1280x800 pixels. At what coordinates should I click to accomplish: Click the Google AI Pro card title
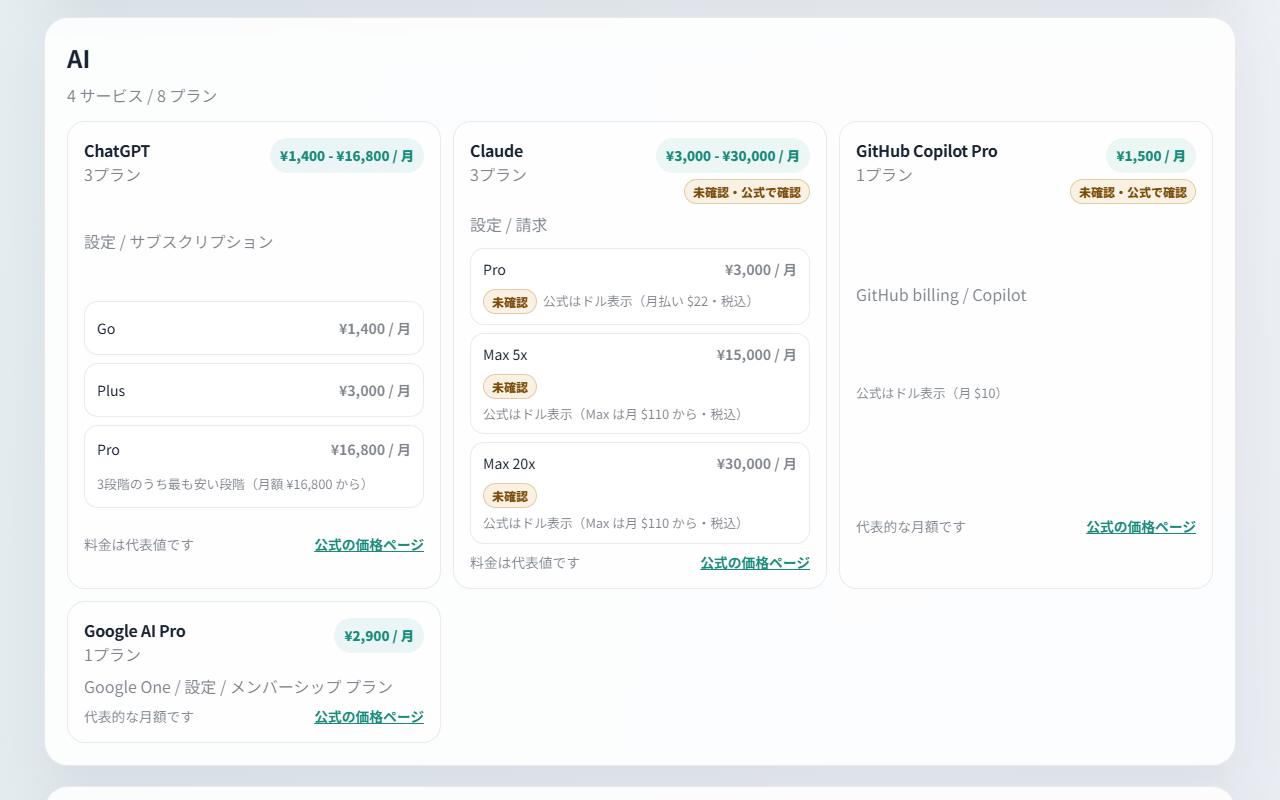click(135, 631)
